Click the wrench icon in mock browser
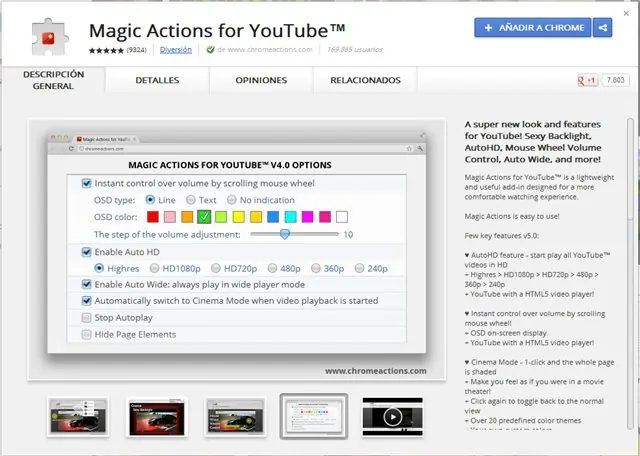The width and height of the screenshot is (640, 456). [420, 149]
